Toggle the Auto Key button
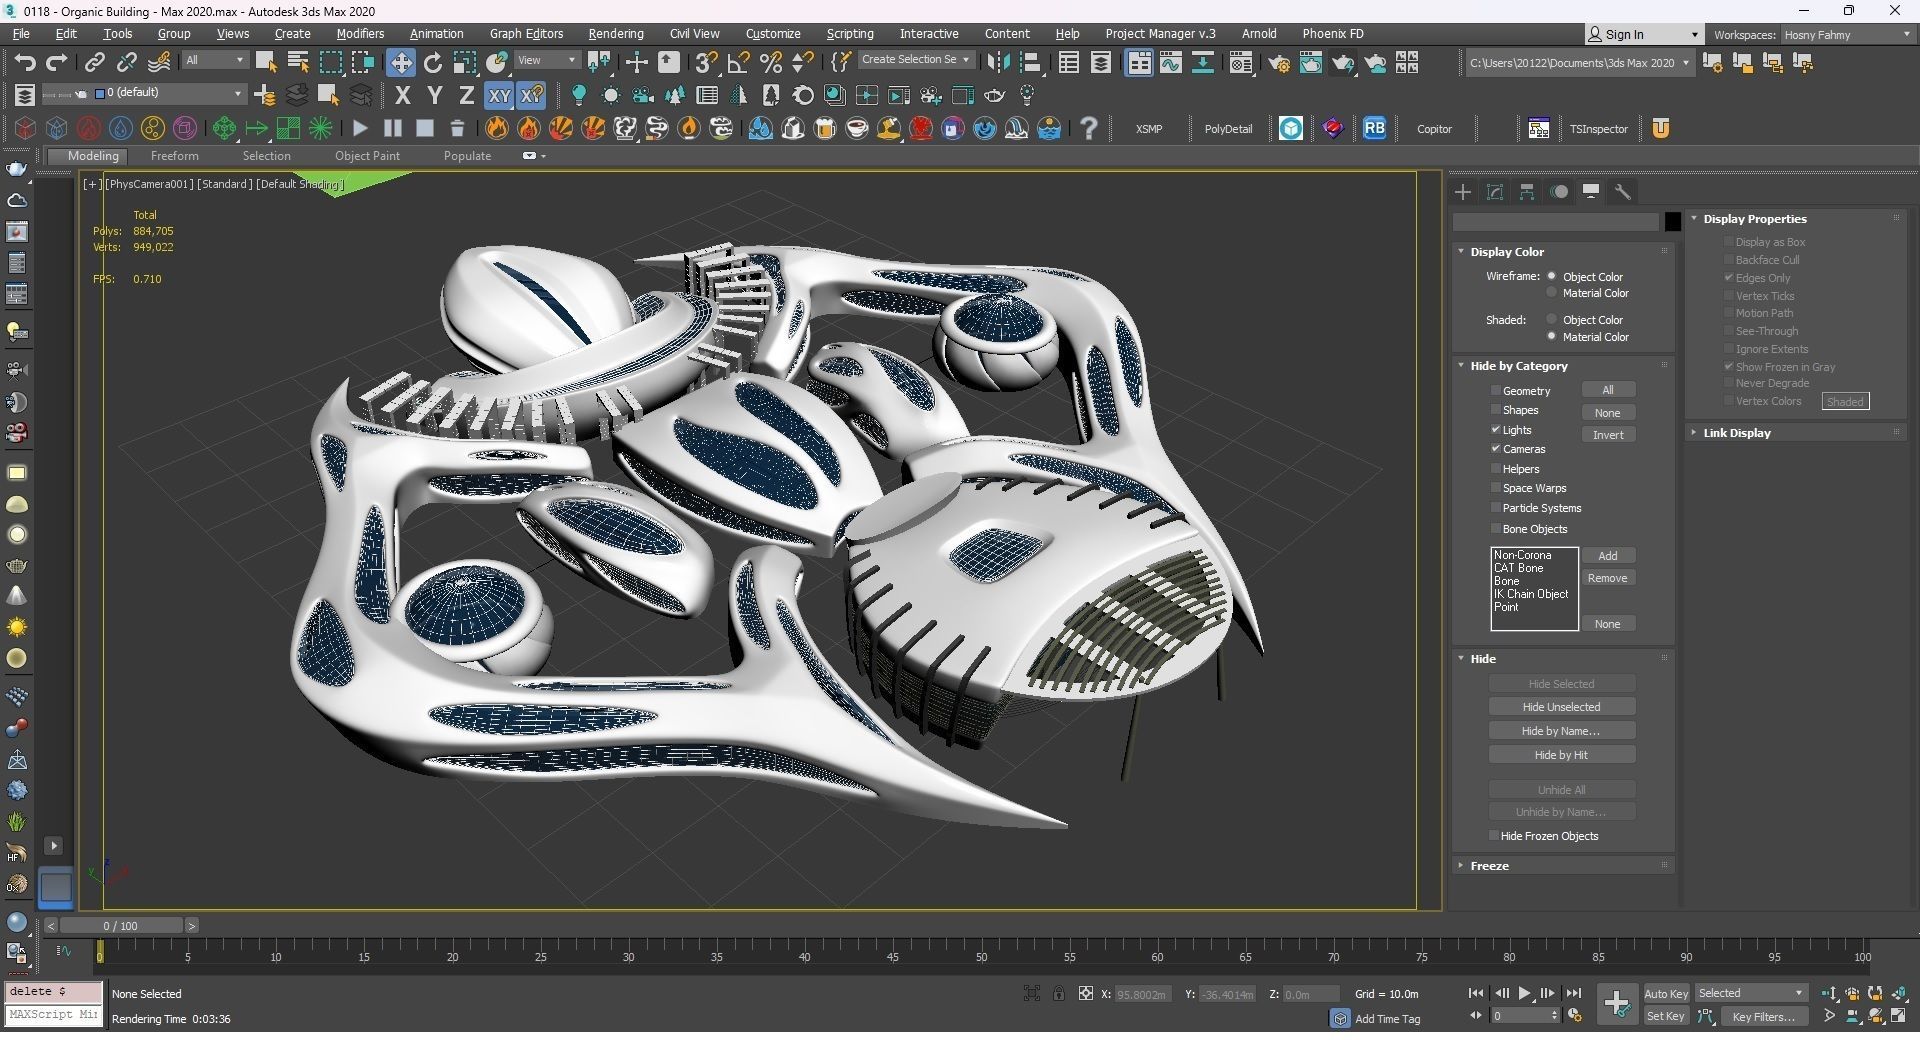1920x1040 pixels. (x=1666, y=994)
